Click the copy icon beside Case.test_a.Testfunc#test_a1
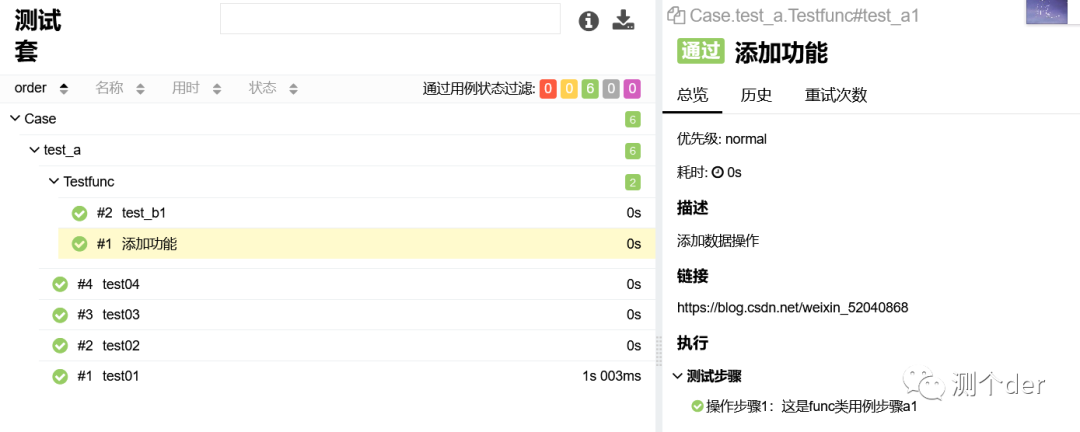The image size is (1080, 432). coord(676,15)
